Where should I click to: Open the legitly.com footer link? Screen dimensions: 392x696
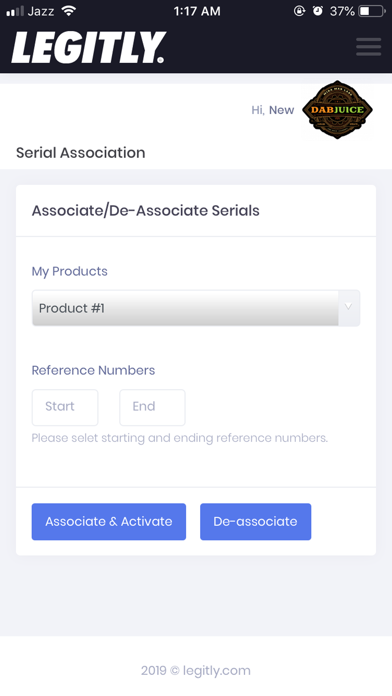point(217,670)
